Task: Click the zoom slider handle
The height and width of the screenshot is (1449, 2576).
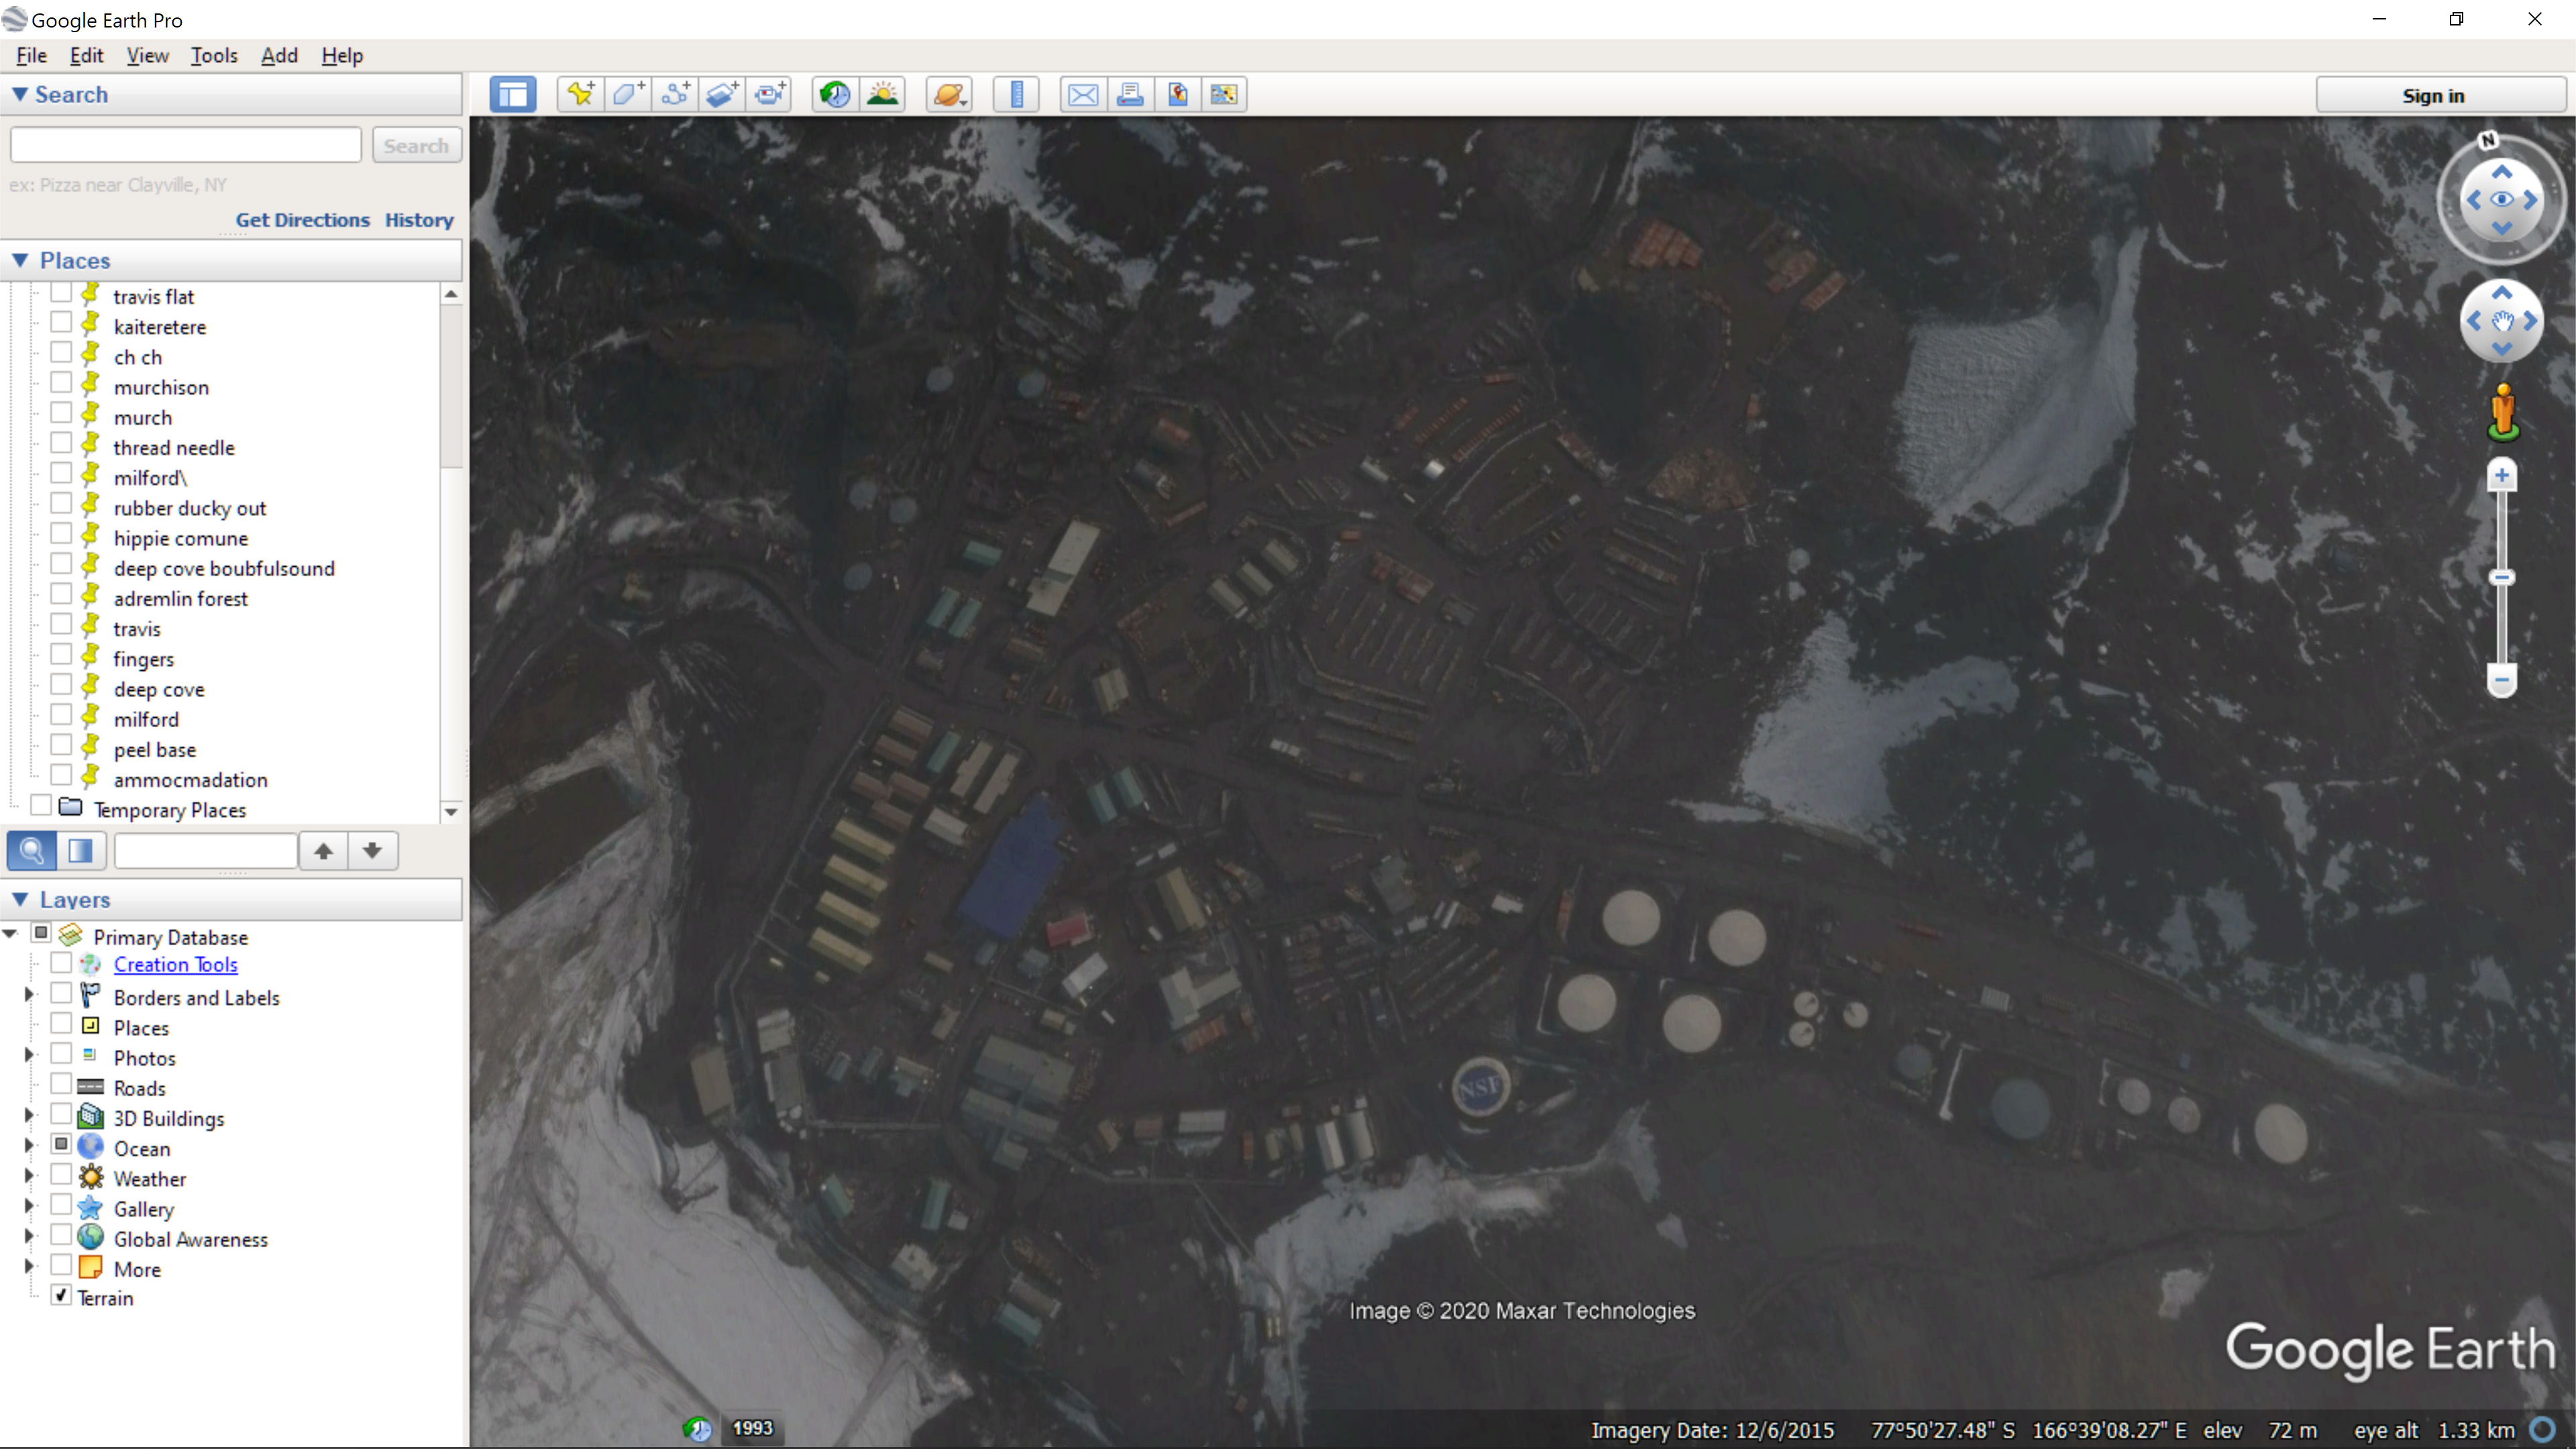Action: click(x=2502, y=578)
